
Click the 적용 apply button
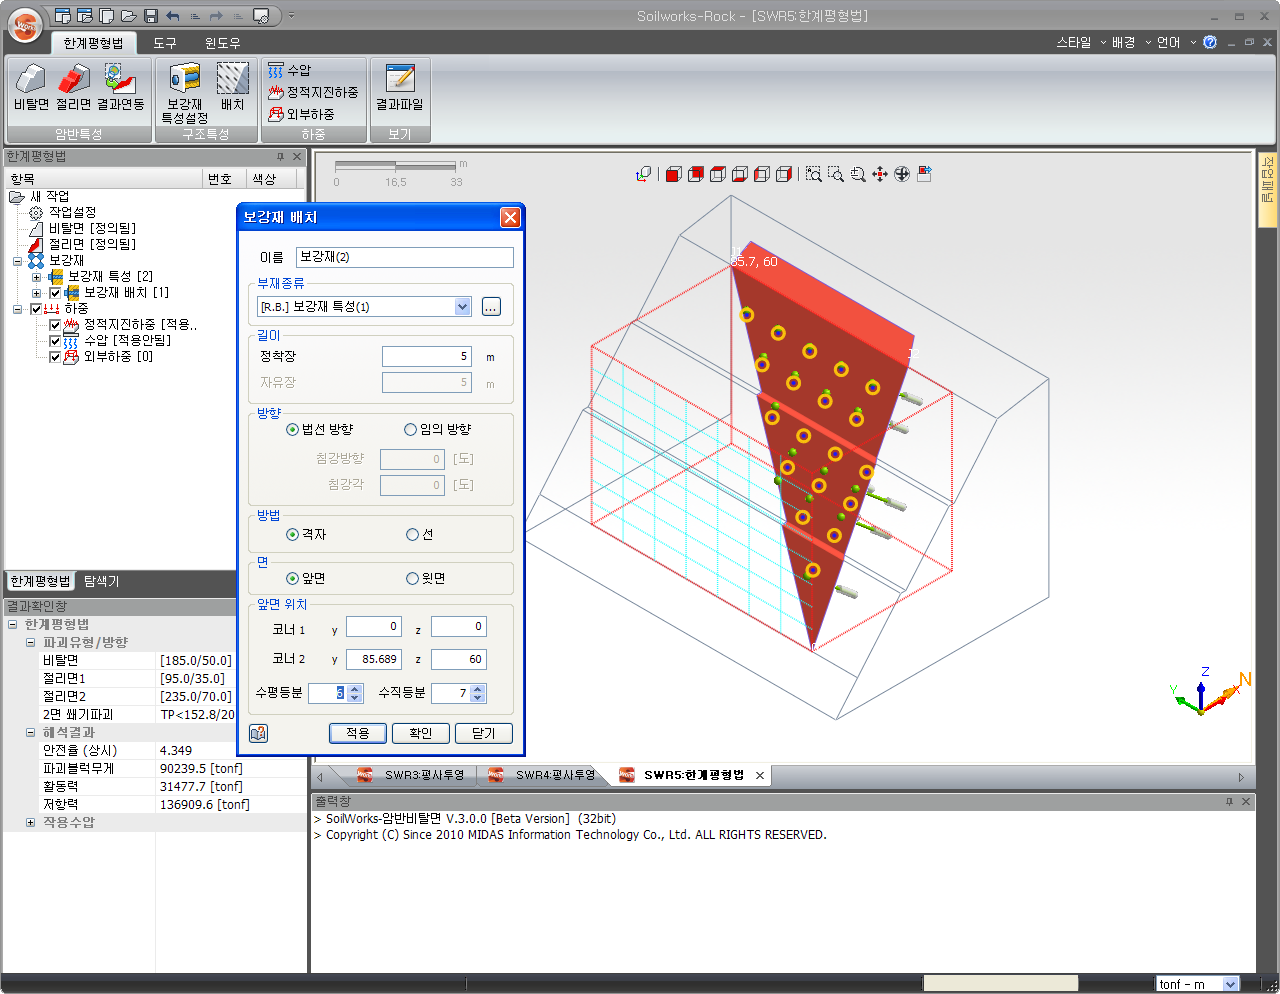click(357, 734)
